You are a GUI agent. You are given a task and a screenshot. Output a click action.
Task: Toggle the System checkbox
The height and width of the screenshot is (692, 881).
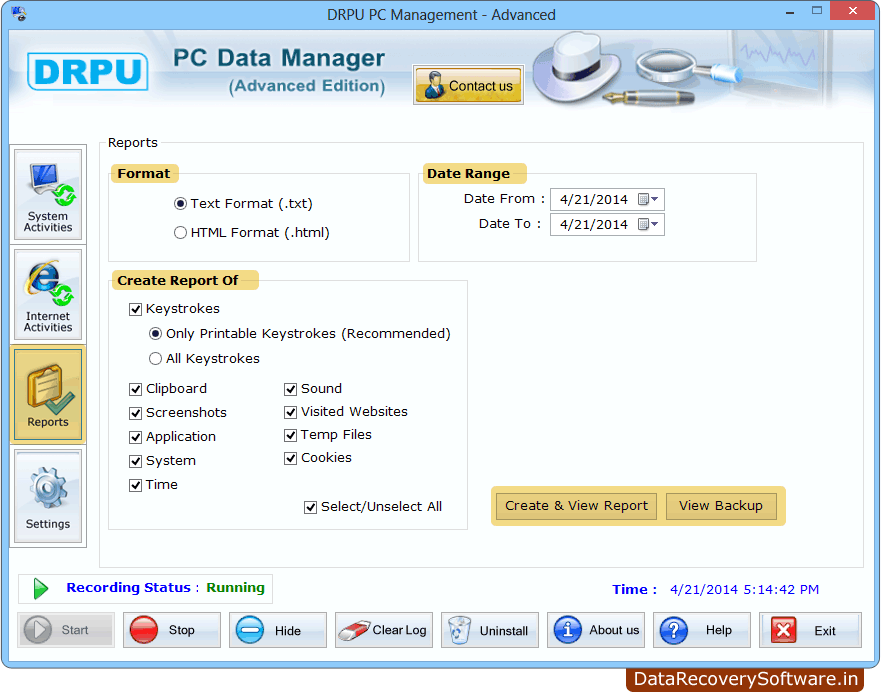135,461
